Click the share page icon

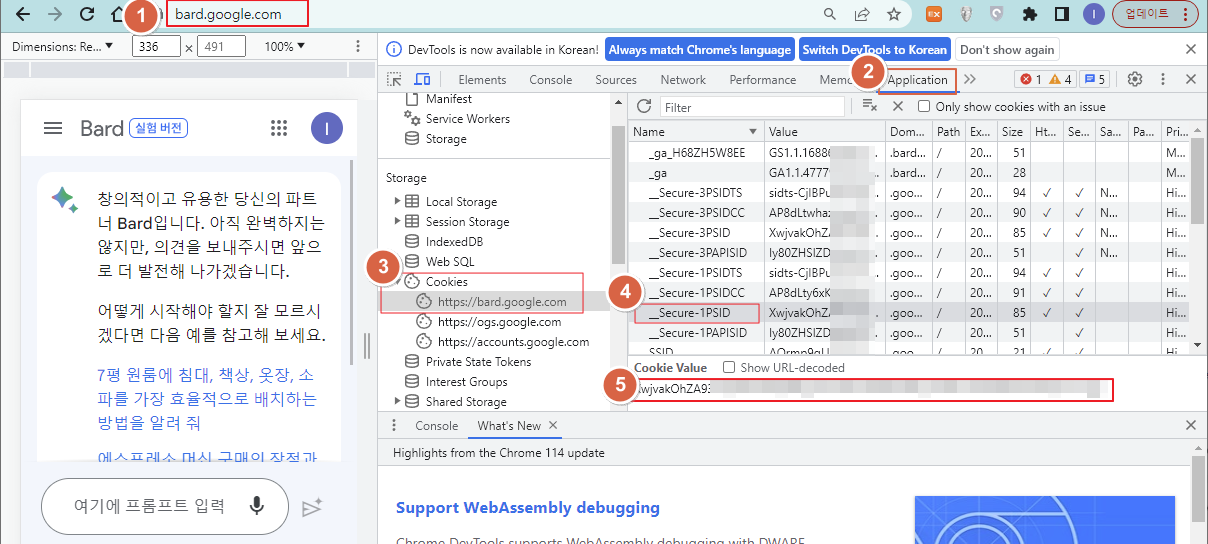tap(861, 14)
